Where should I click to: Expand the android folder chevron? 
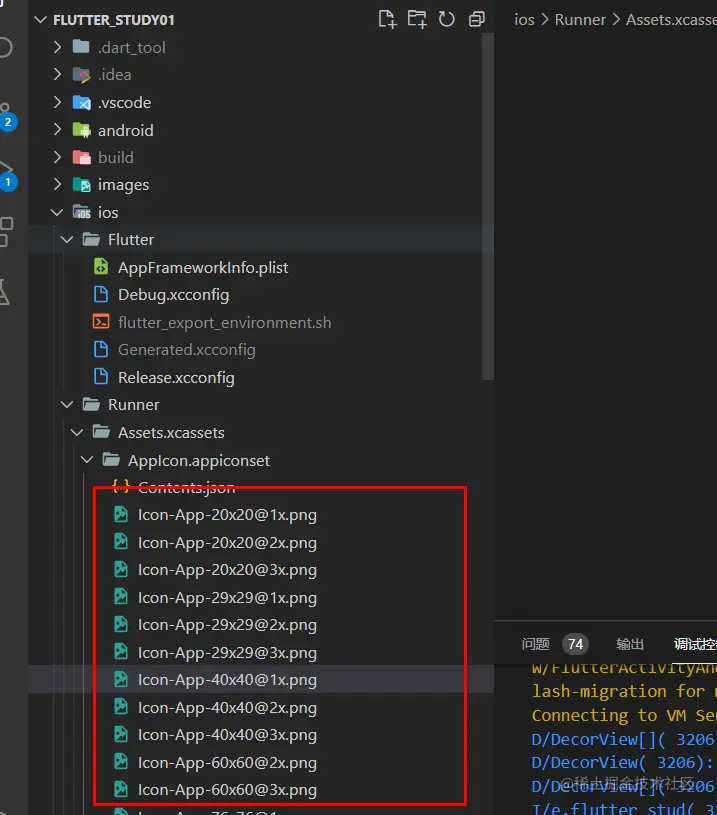coord(57,130)
